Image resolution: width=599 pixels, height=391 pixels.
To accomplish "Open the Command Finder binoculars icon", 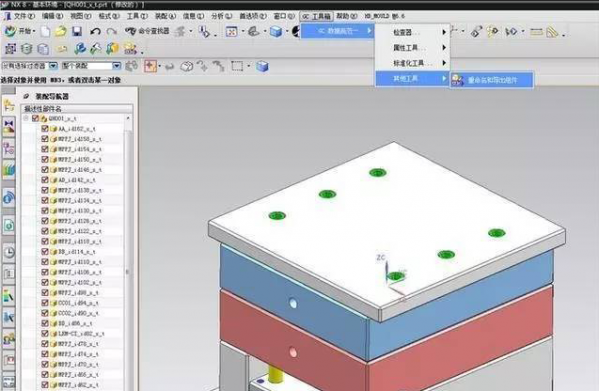I will [x=131, y=31].
